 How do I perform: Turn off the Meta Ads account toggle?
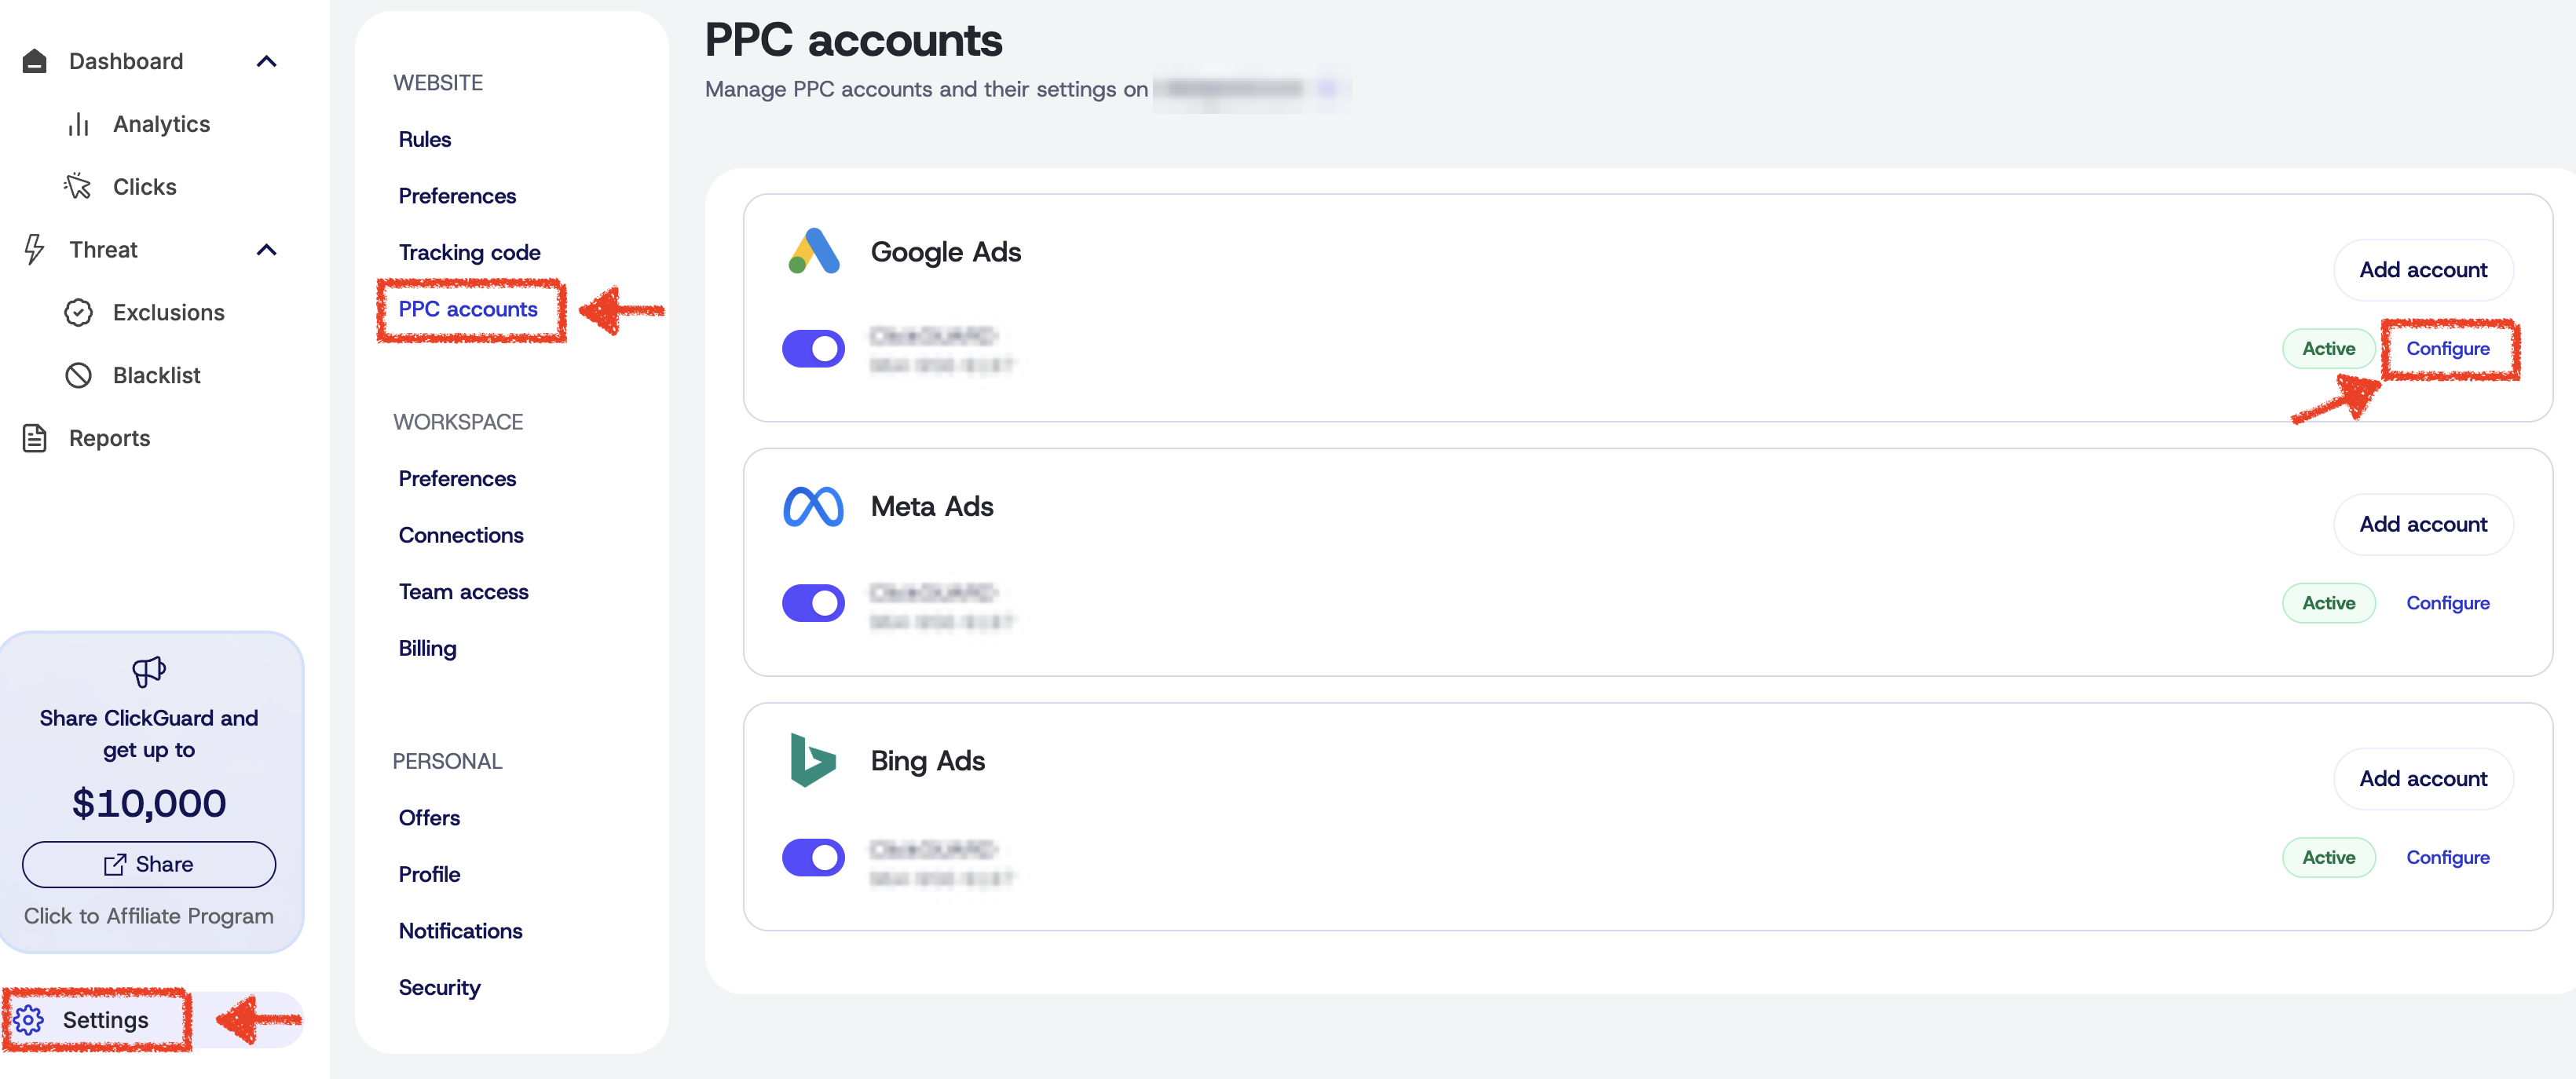(x=813, y=603)
